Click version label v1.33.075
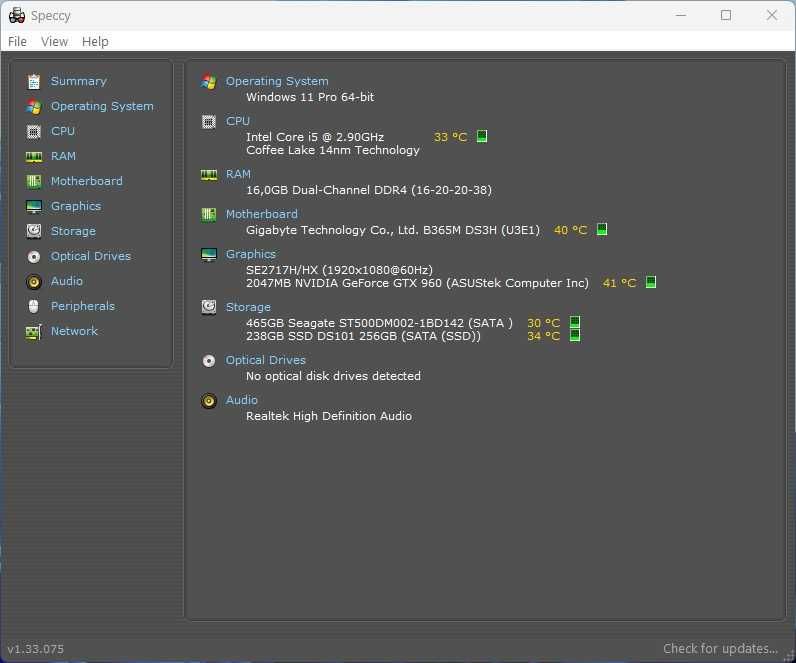 coord(36,649)
